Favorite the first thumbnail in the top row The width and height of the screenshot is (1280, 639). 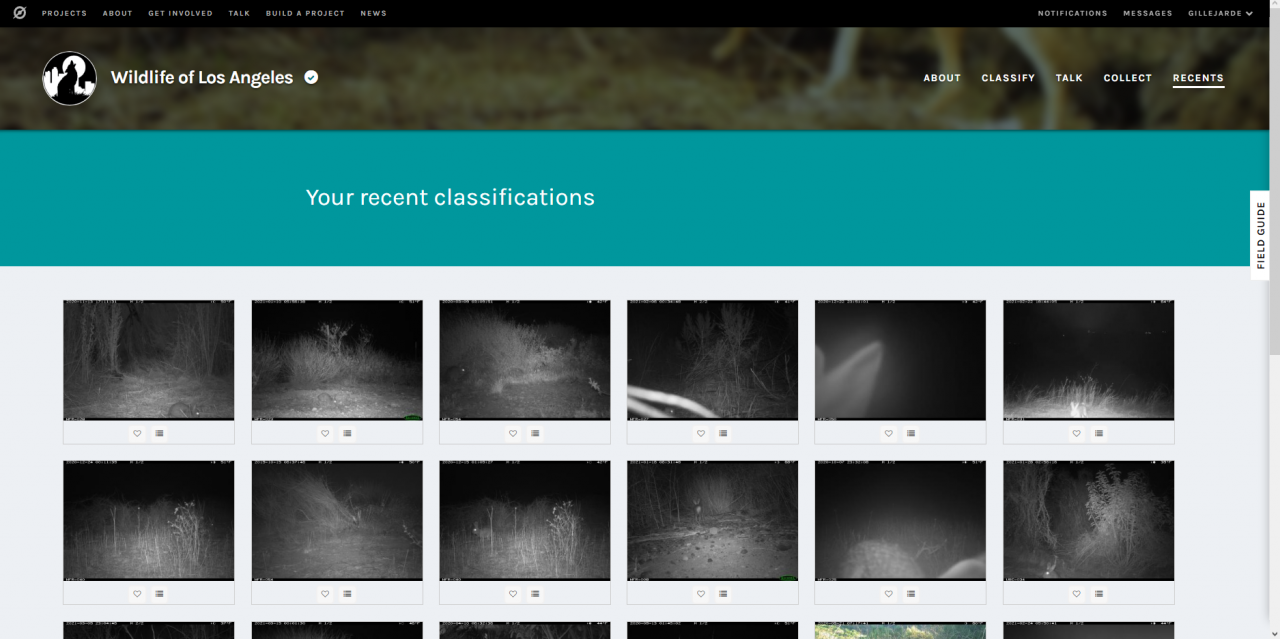[x=137, y=433]
